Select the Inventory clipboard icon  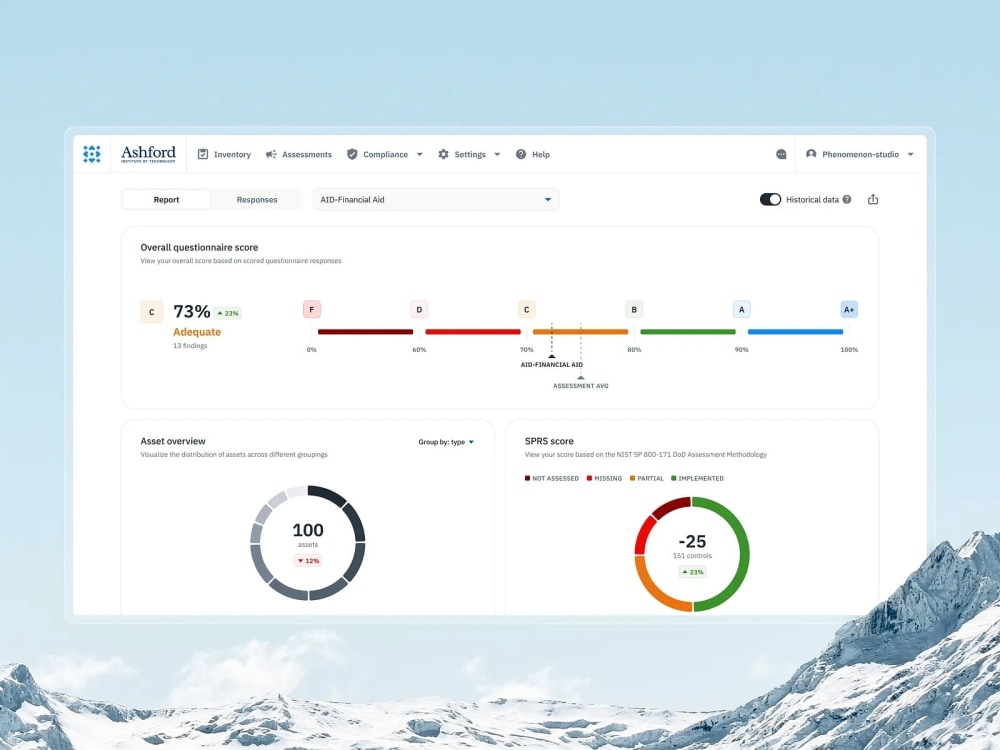pyautogui.click(x=203, y=154)
